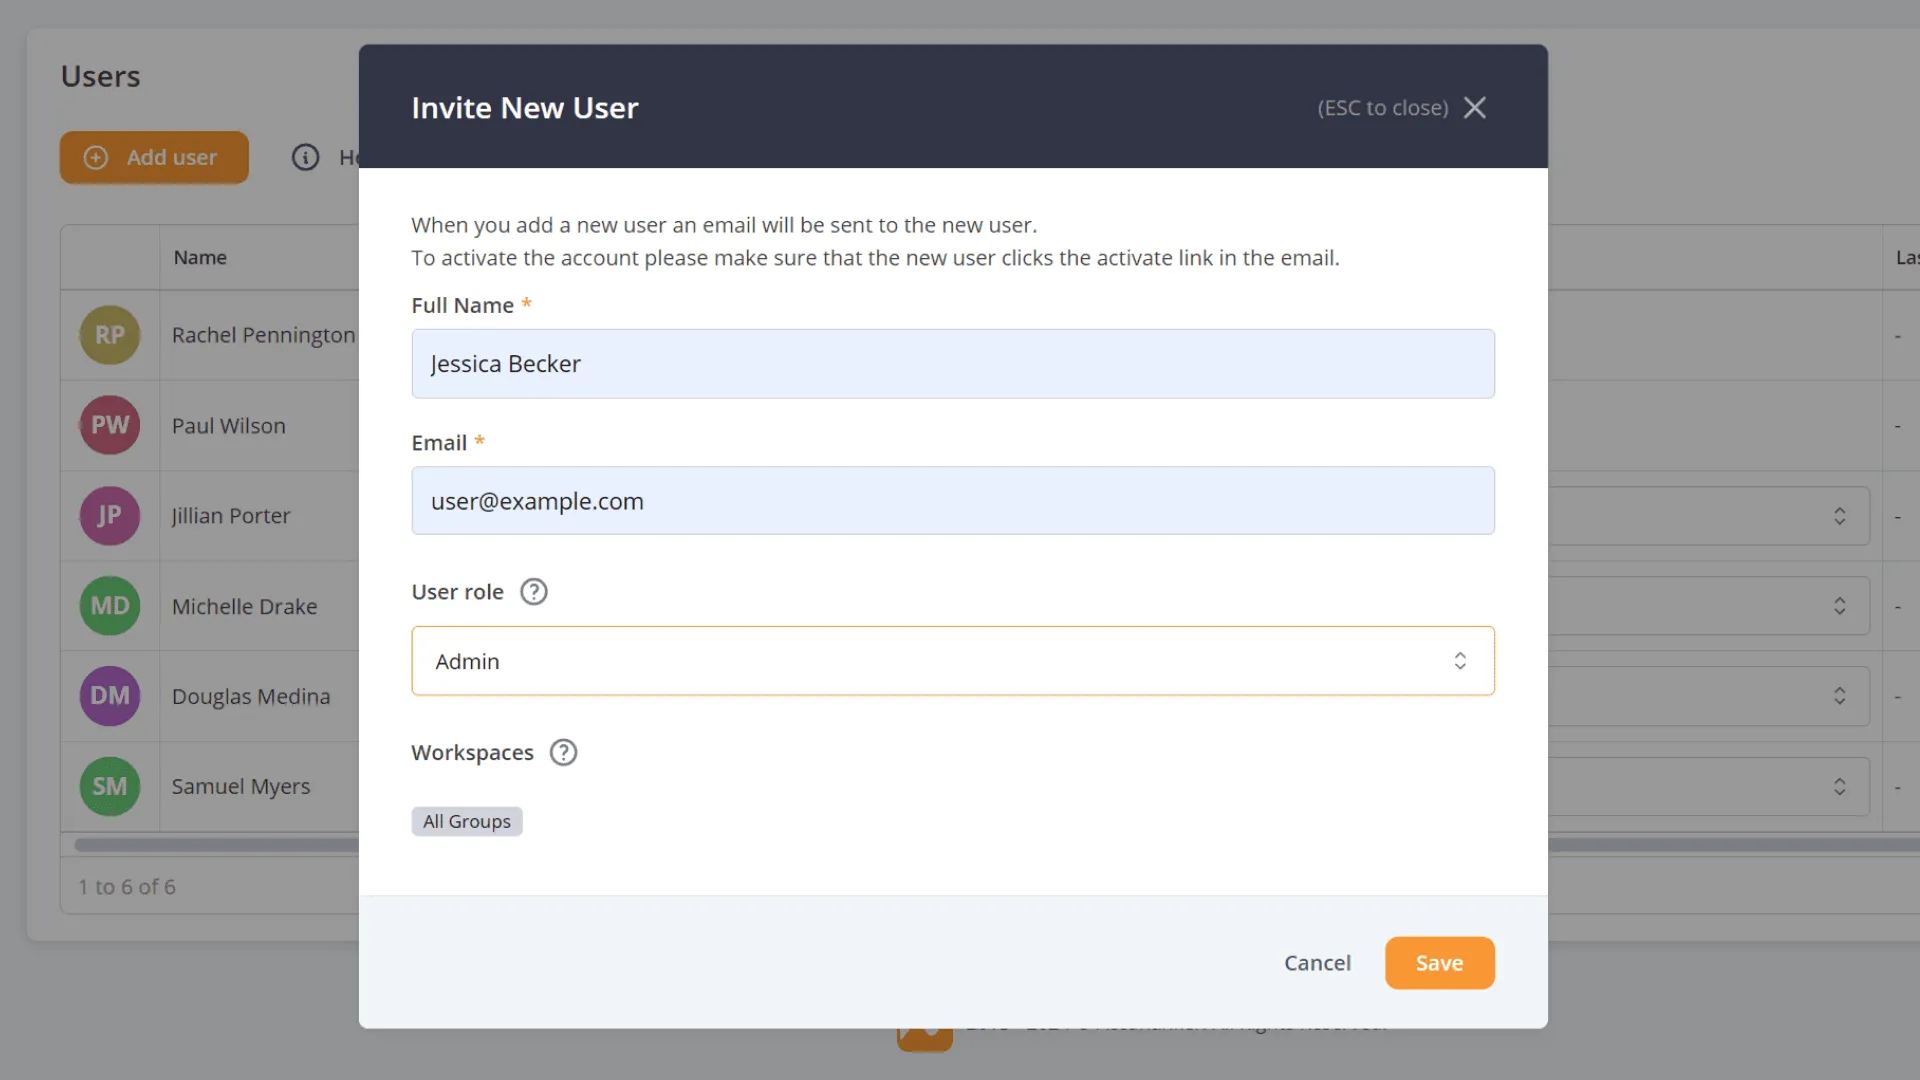Expand the dropdown on Michelle Drake's row
Screen dimensions: 1920x1080
pos(1841,605)
